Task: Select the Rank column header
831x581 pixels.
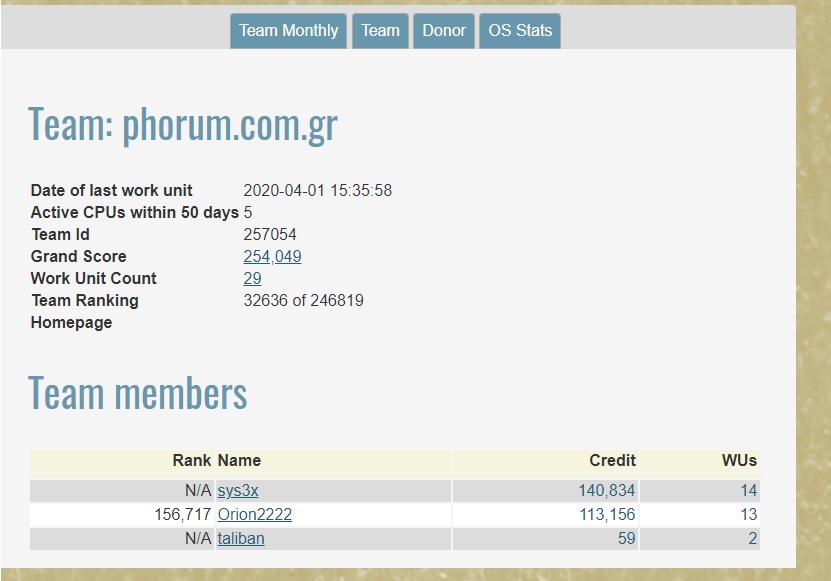Action: click(x=192, y=460)
